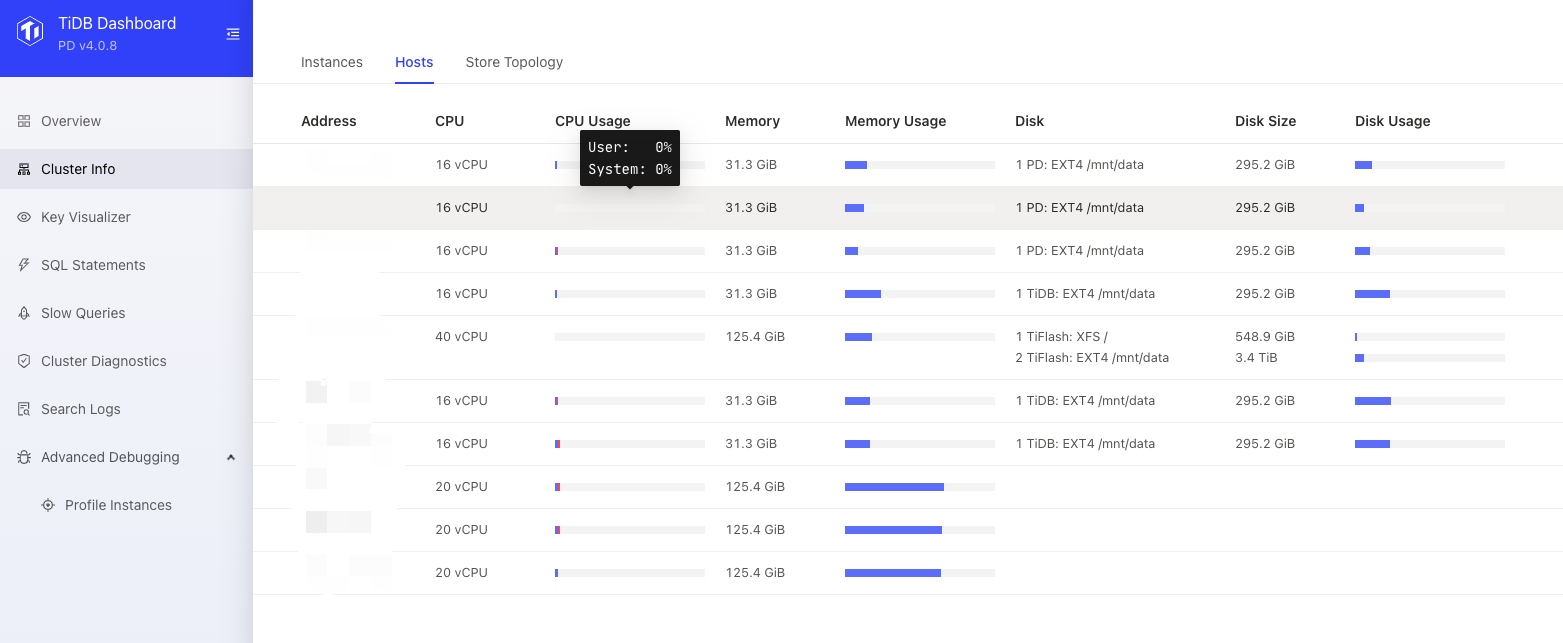The image size is (1563, 643).
Task: Click the SQL Statements lightning icon
Action: (x=24, y=265)
